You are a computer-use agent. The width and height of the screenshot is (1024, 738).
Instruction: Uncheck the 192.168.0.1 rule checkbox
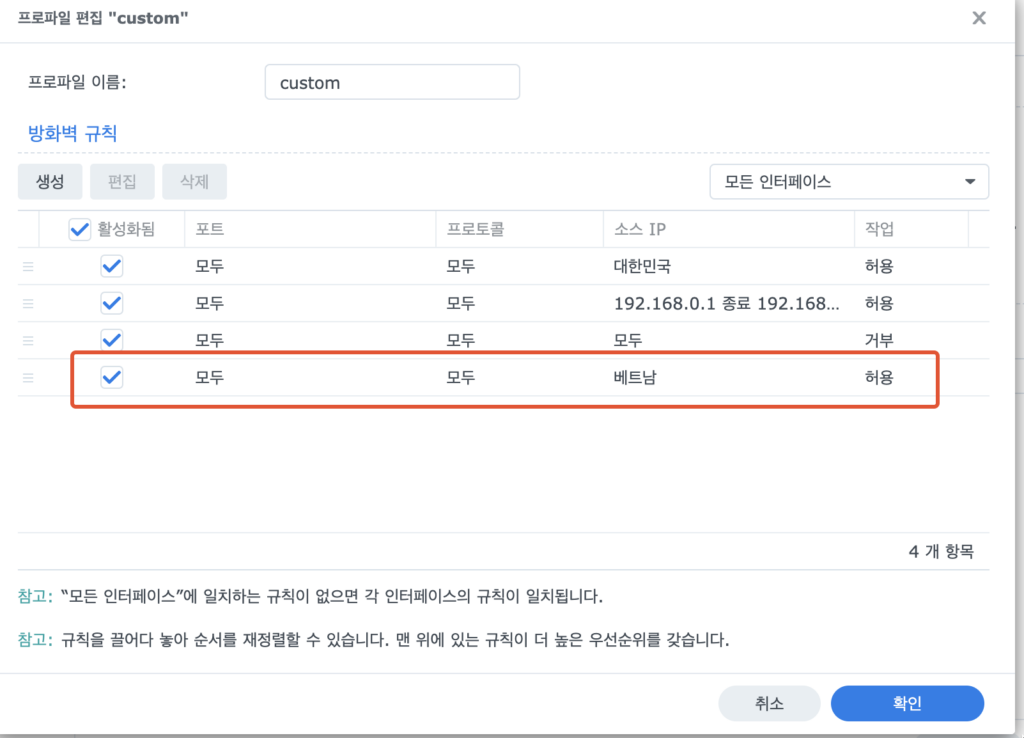(112, 303)
